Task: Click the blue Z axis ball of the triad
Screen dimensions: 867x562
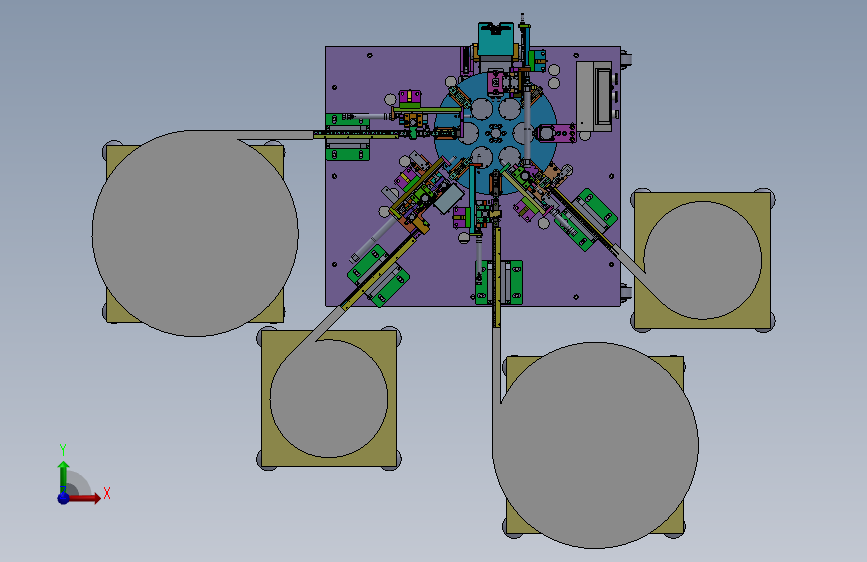Action: [x=64, y=498]
